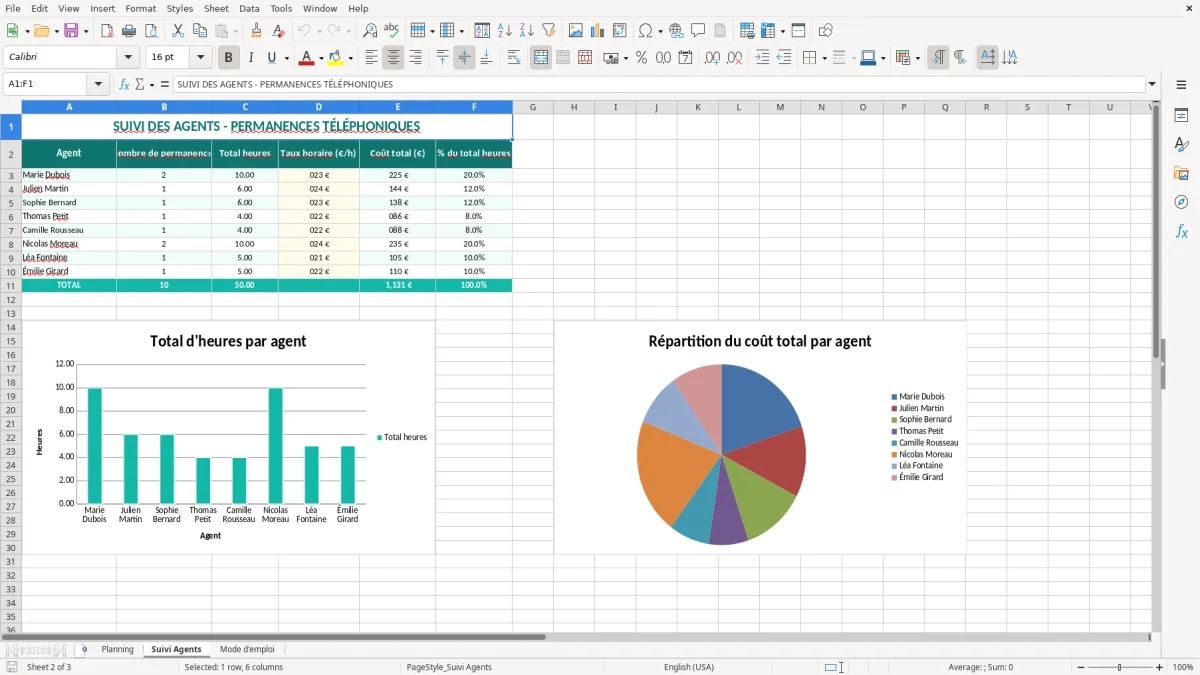Toggle Align Left
Viewport: 1200px width, 675px height.
(371, 58)
